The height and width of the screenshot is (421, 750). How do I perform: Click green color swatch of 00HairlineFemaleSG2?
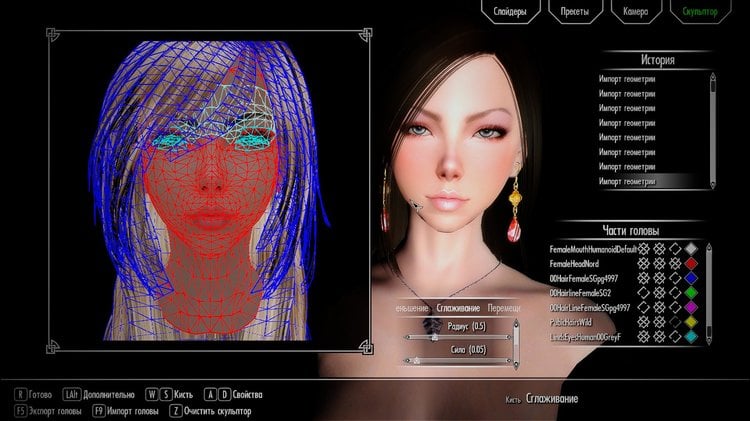pos(691,292)
